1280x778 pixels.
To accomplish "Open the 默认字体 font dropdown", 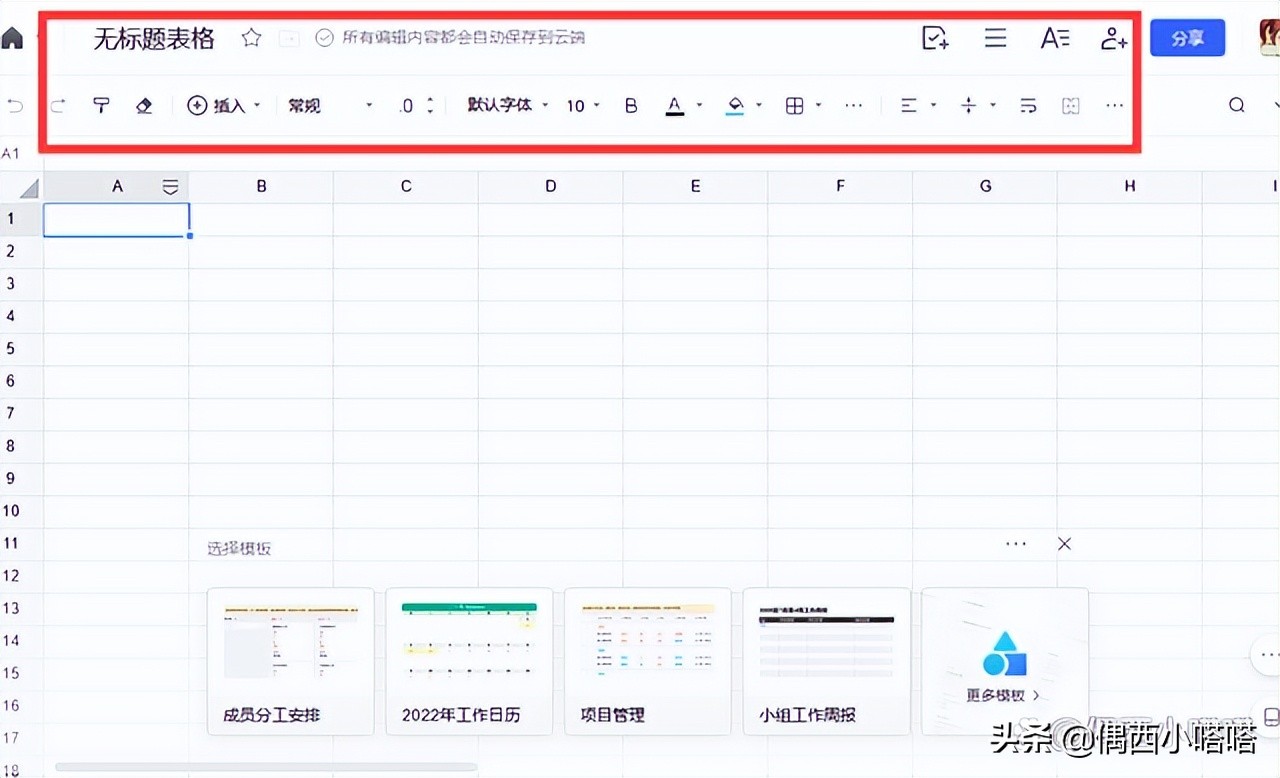I will 508,105.
